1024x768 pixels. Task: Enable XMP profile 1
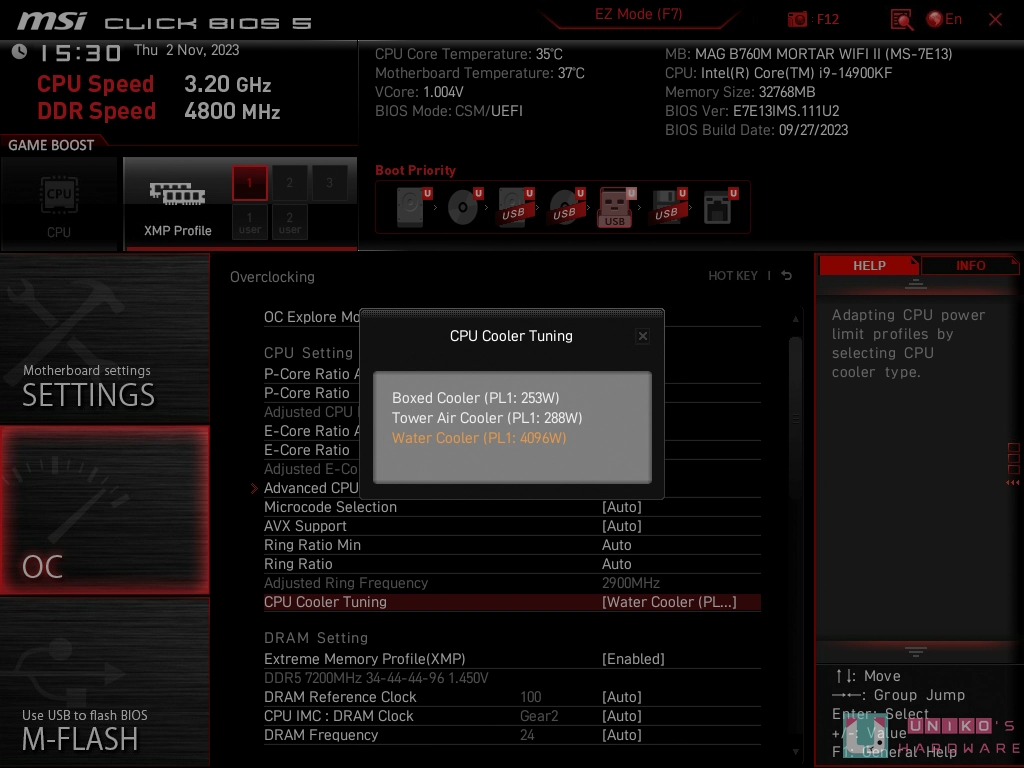[x=249, y=183]
